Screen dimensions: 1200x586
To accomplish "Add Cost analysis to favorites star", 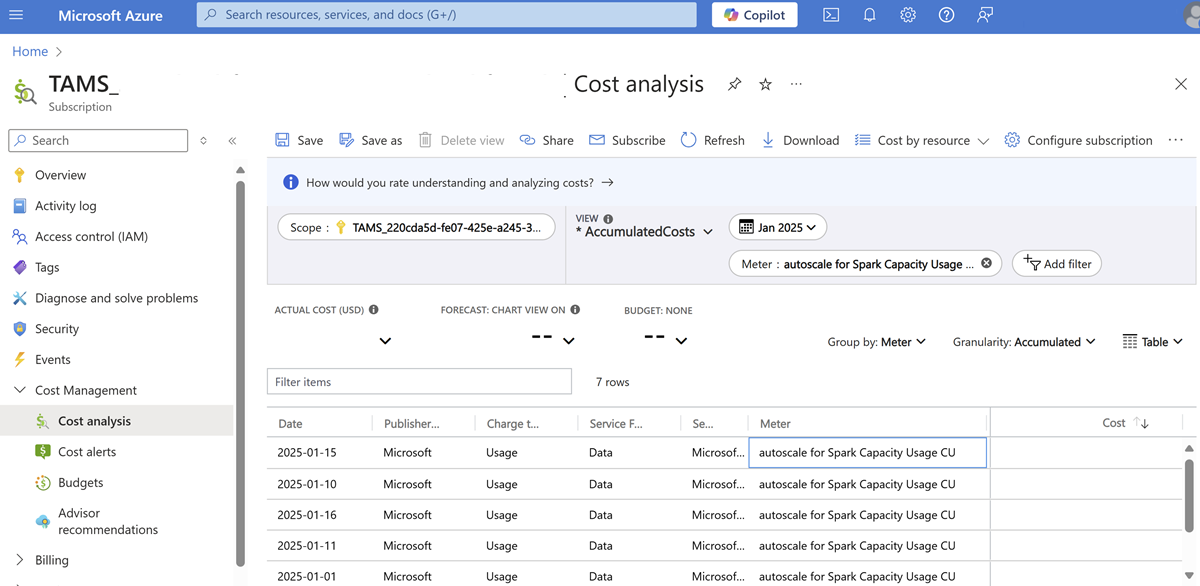I will coord(765,85).
